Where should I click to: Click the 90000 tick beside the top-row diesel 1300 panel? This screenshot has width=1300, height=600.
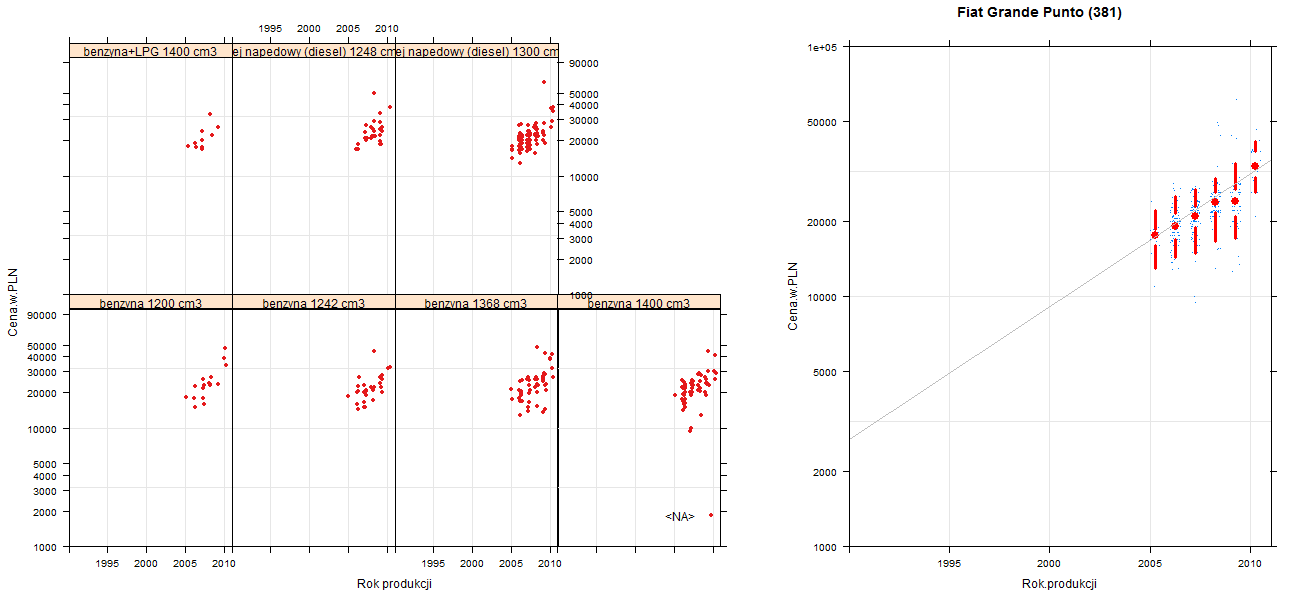(x=583, y=63)
